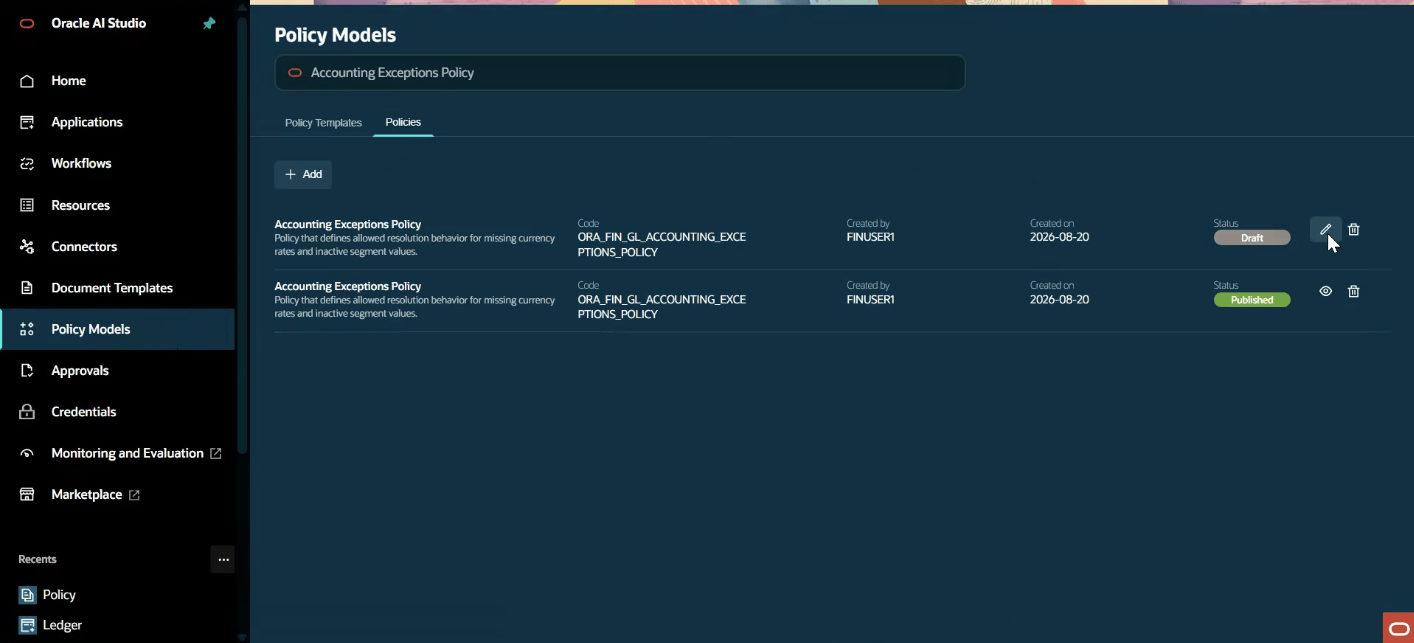The width and height of the screenshot is (1414, 643).
Task: Click the Workflows link icon
Action: tap(27, 163)
